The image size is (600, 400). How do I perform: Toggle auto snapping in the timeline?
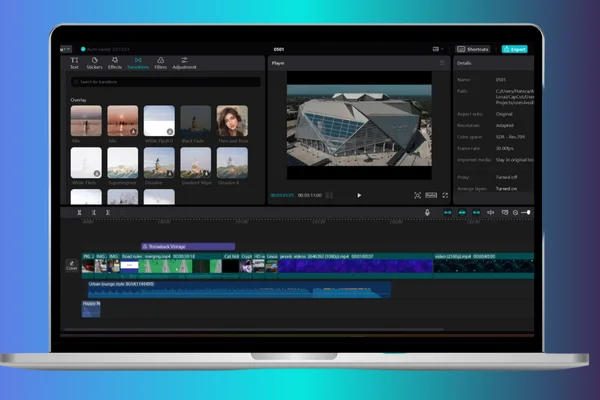462,212
